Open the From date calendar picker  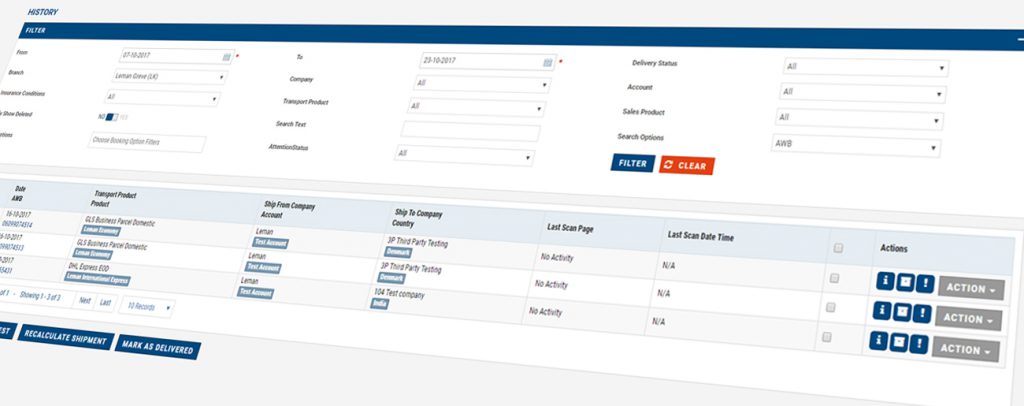(228, 57)
